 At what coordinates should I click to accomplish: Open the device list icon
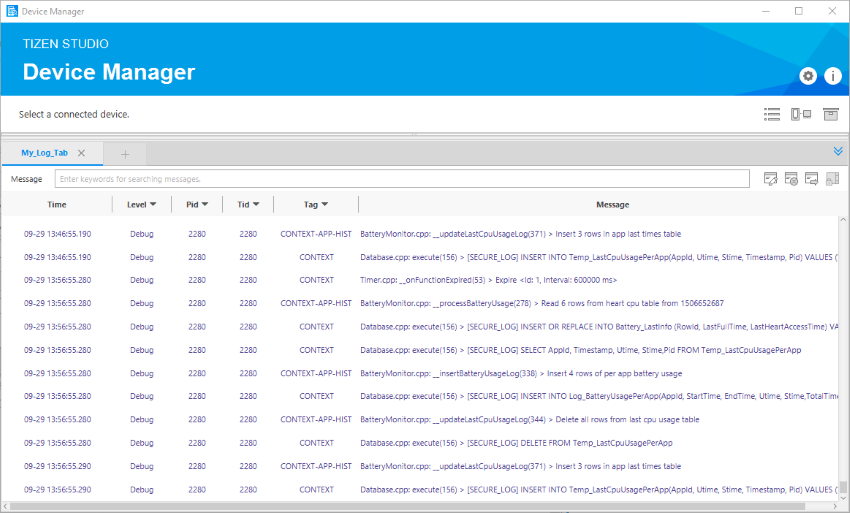click(772, 114)
